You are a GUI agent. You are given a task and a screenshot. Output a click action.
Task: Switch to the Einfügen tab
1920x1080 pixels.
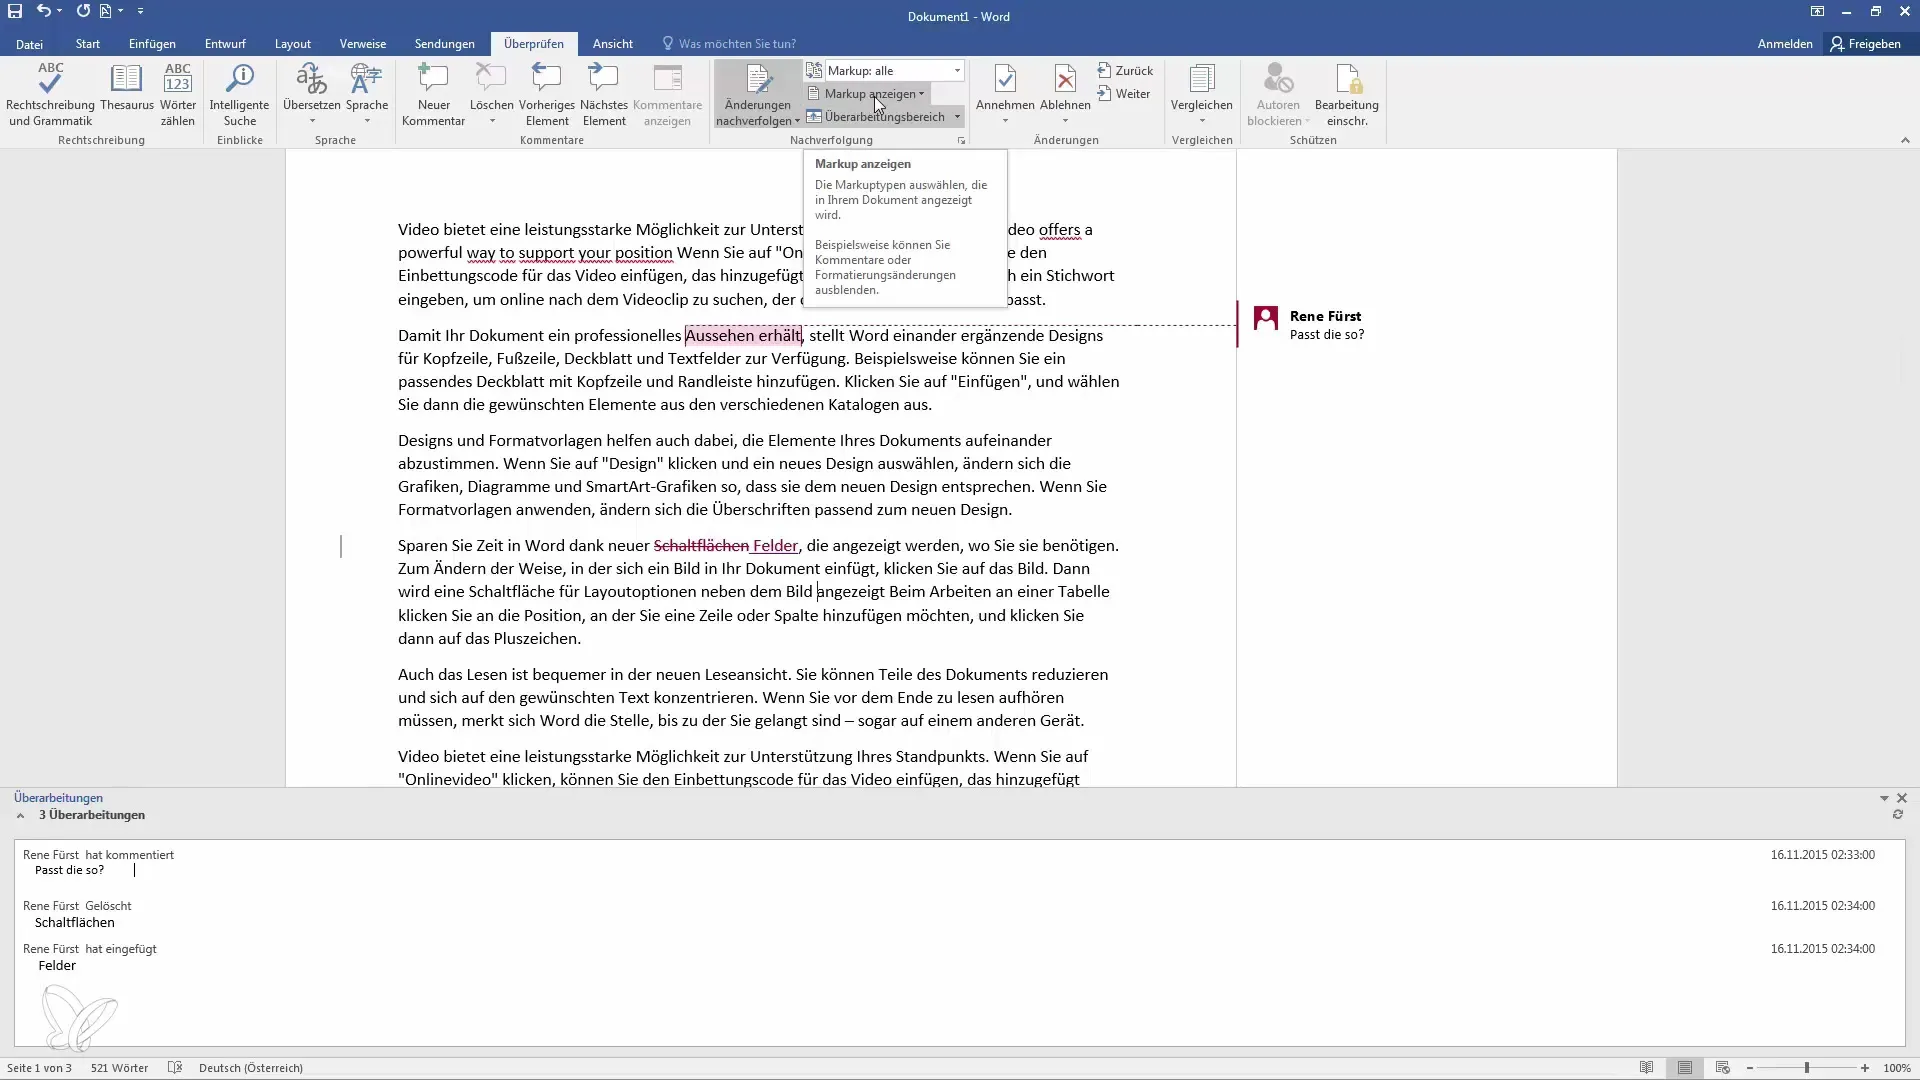coord(152,43)
